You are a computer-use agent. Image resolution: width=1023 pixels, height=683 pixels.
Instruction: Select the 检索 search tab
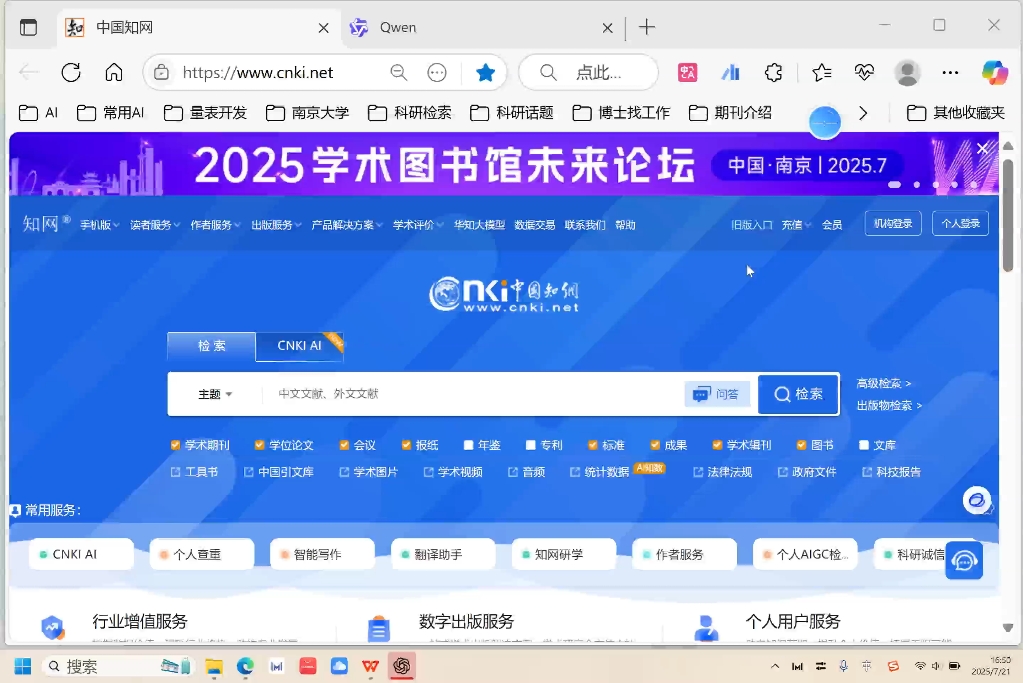point(211,346)
